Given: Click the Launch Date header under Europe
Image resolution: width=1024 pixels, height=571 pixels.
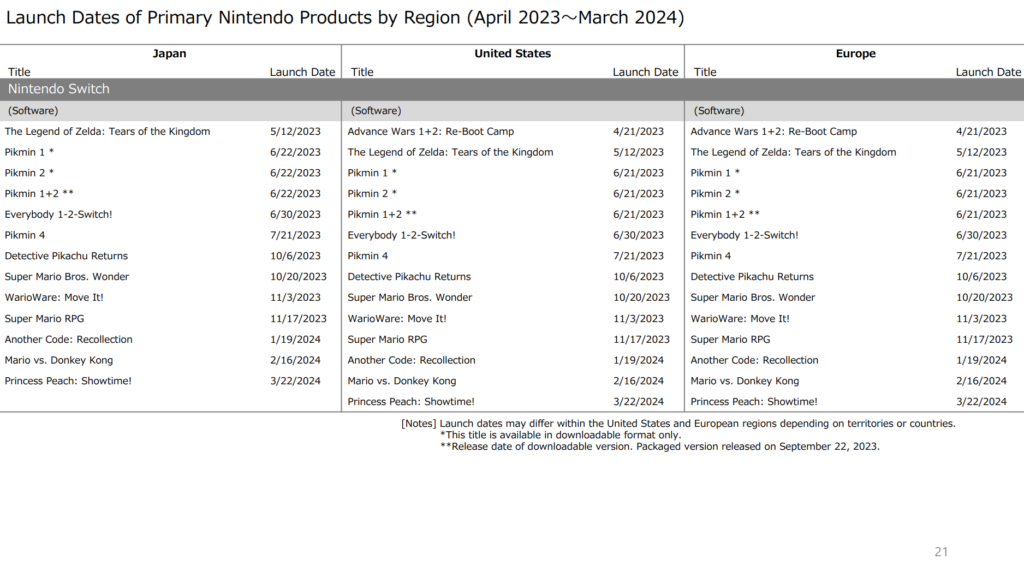Looking at the screenshot, I should 988,72.
